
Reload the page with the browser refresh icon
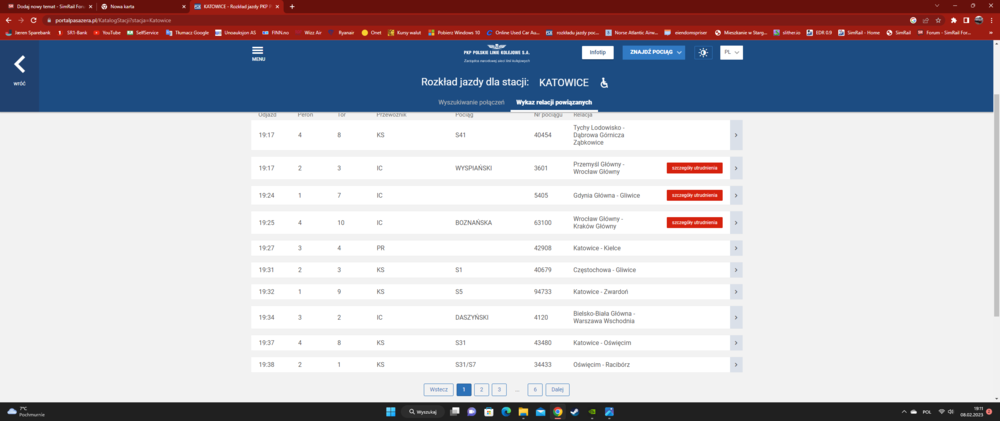33,19
